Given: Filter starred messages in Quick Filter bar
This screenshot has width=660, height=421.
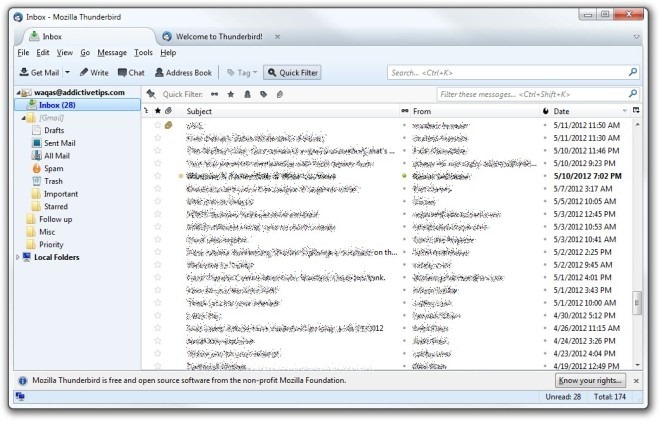Looking at the screenshot, I should (x=231, y=94).
